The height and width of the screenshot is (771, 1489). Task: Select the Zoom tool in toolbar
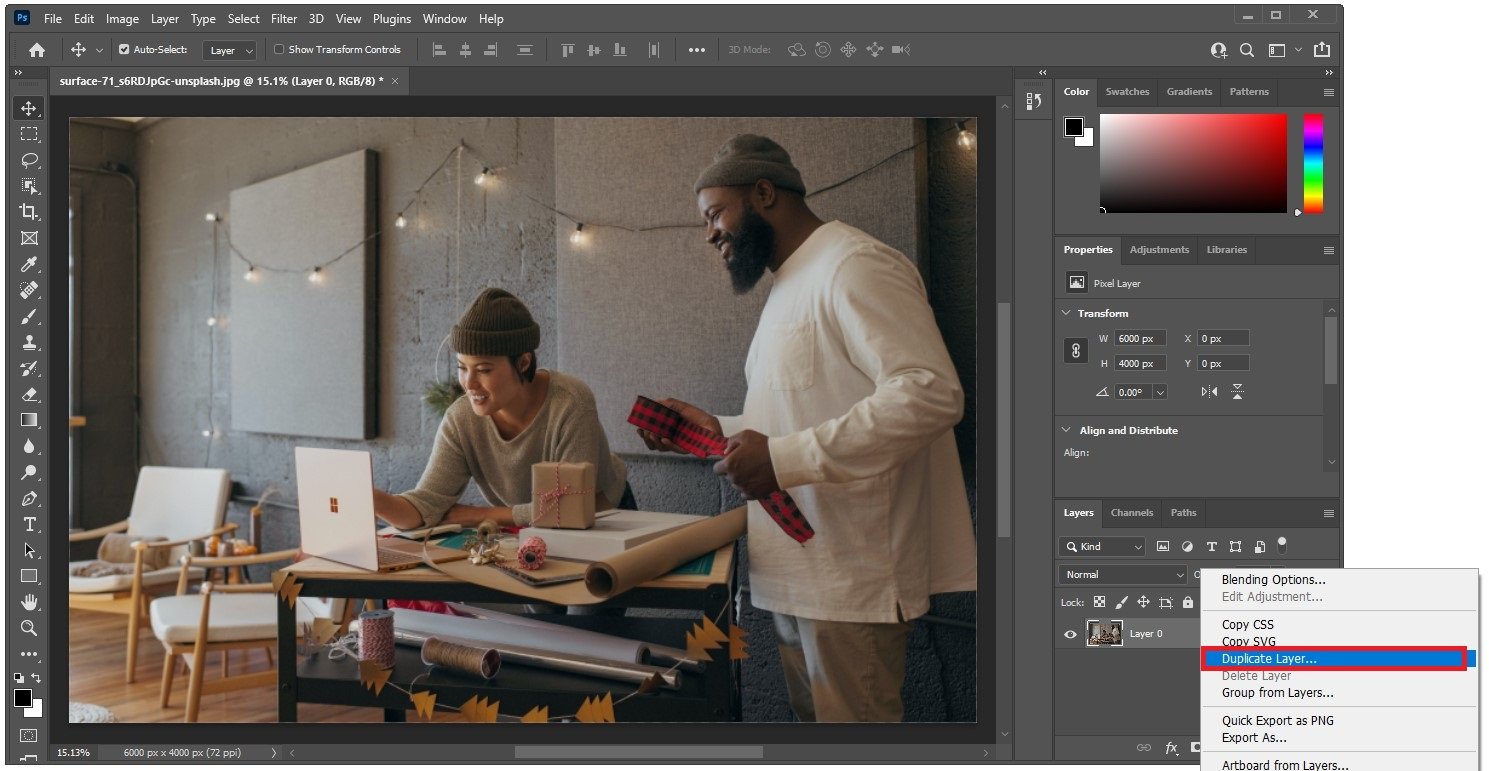pos(29,628)
